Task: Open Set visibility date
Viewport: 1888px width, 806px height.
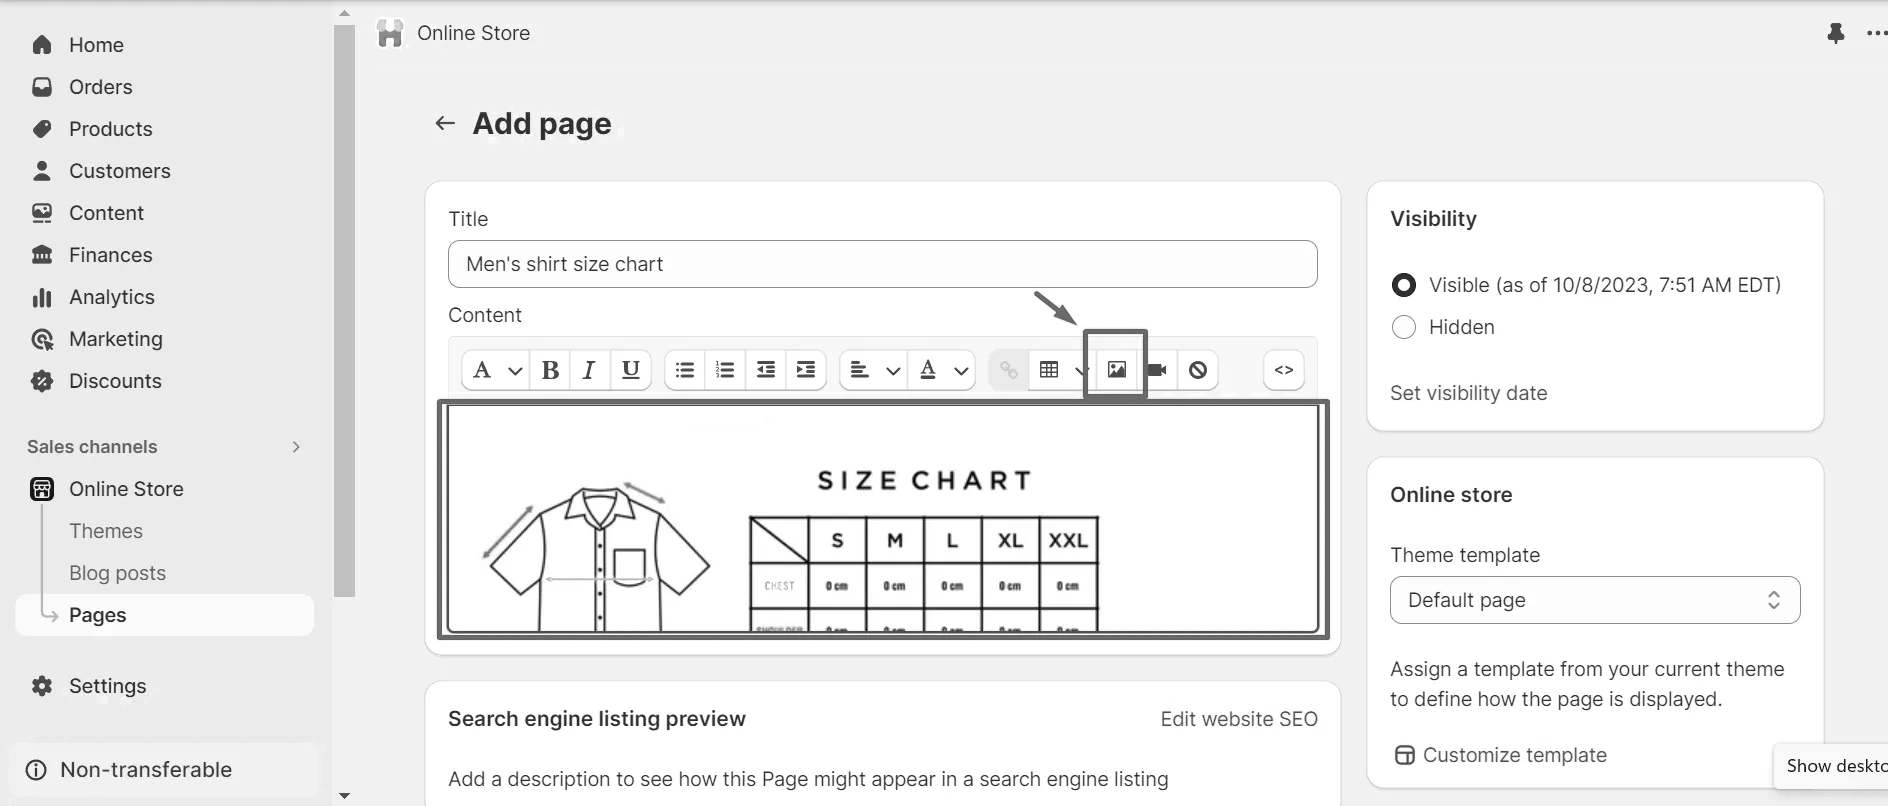Action: point(1468,393)
